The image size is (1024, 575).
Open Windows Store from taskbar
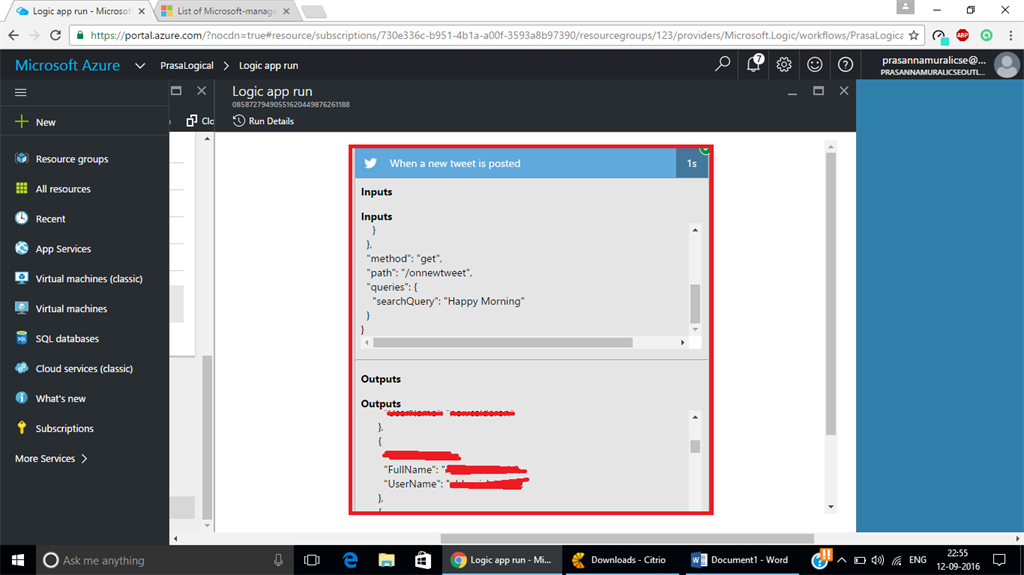[423, 560]
